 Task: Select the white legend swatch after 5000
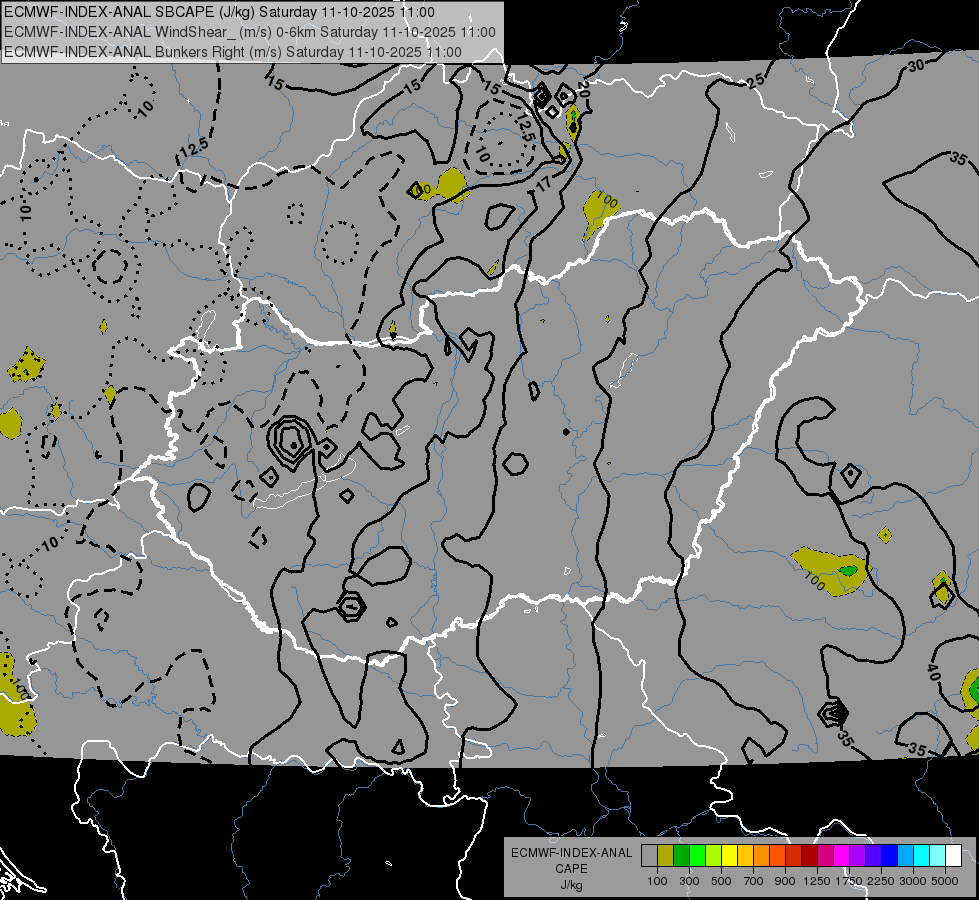953,856
